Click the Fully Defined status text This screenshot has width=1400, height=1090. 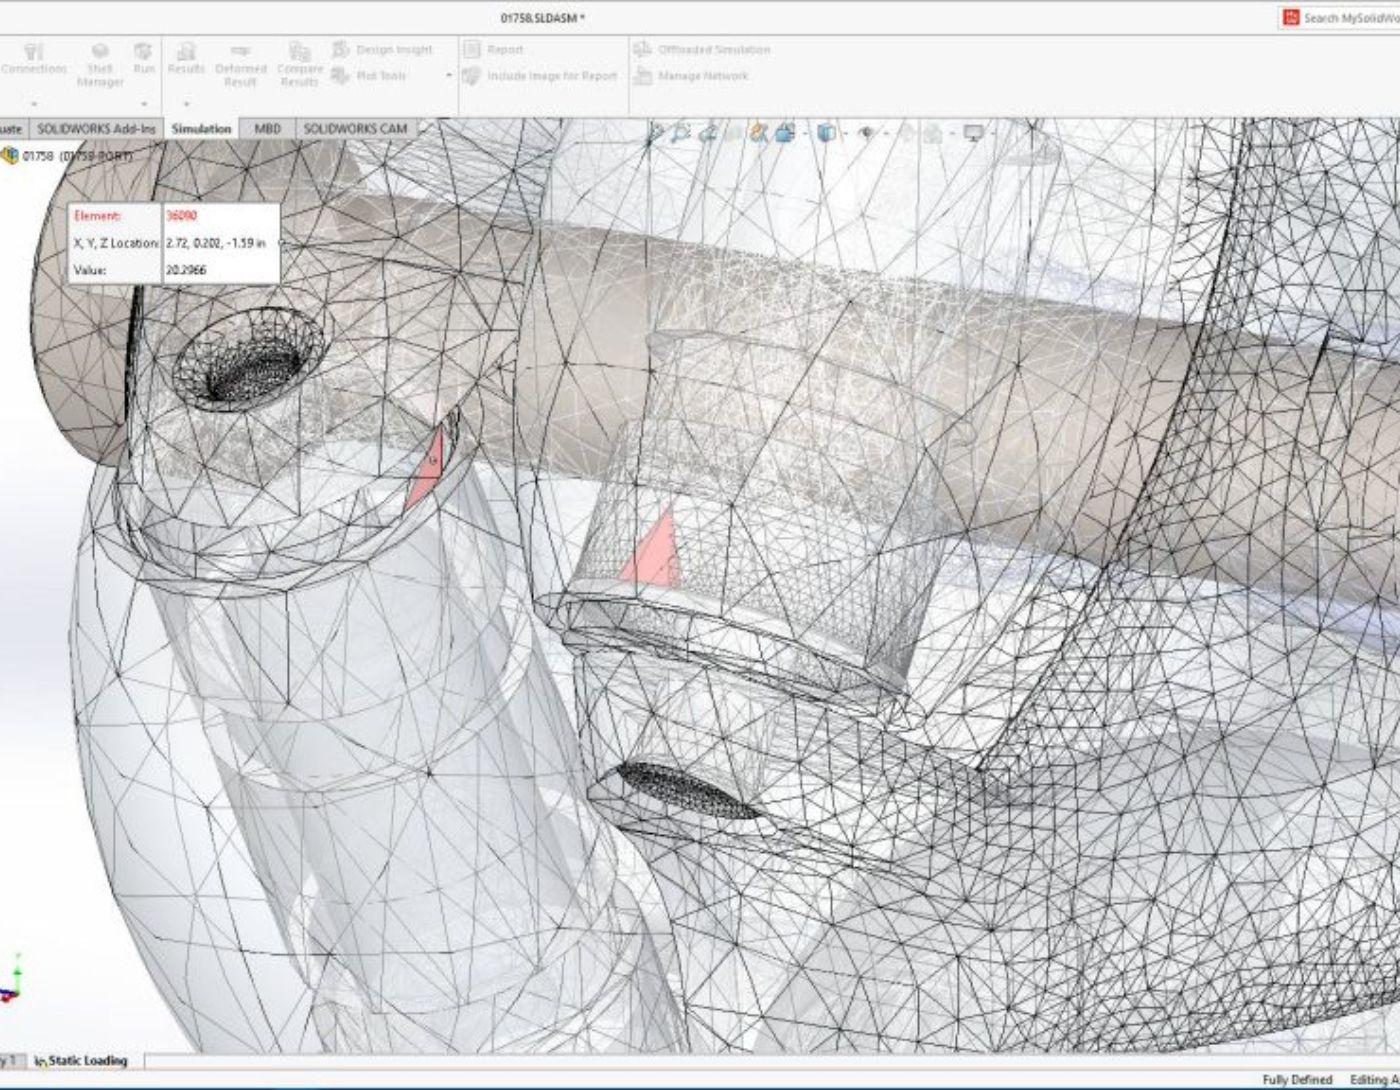pos(1297,1080)
